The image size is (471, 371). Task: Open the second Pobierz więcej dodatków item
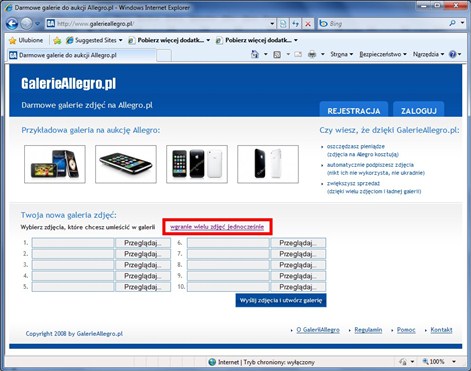coord(256,40)
